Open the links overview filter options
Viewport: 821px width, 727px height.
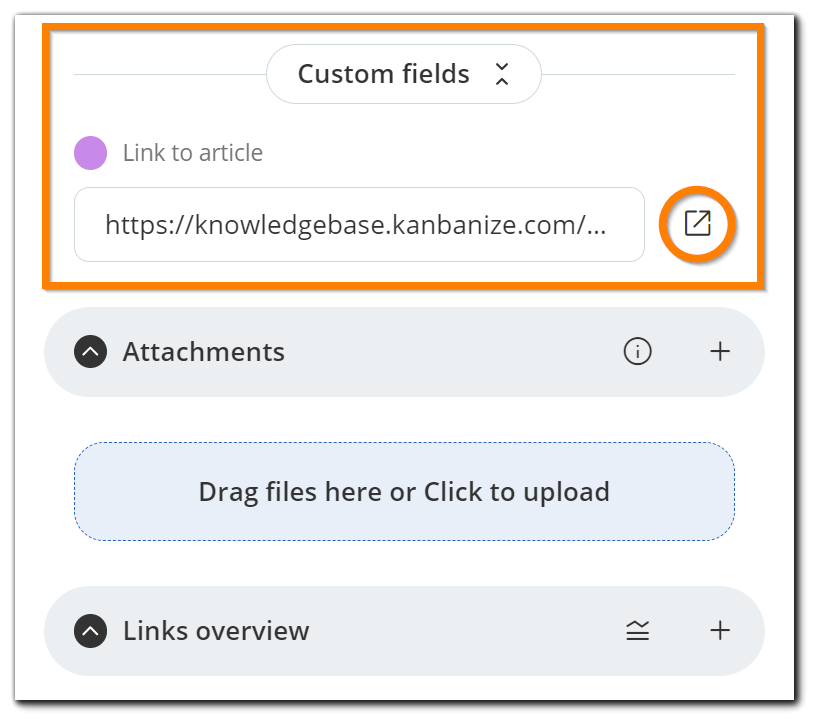click(638, 631)
